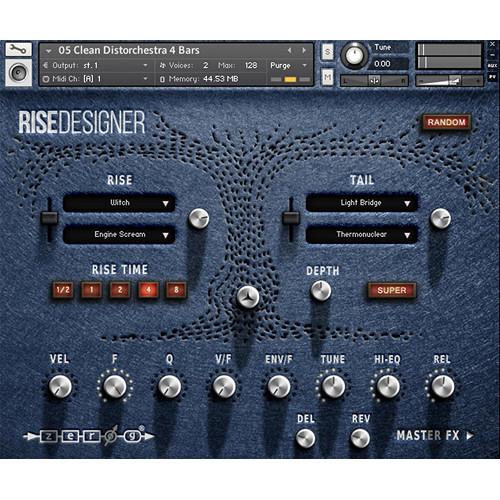Go to next instrument preset arrow
This screenshot has width=500, height=500.
tap(304, 50)
